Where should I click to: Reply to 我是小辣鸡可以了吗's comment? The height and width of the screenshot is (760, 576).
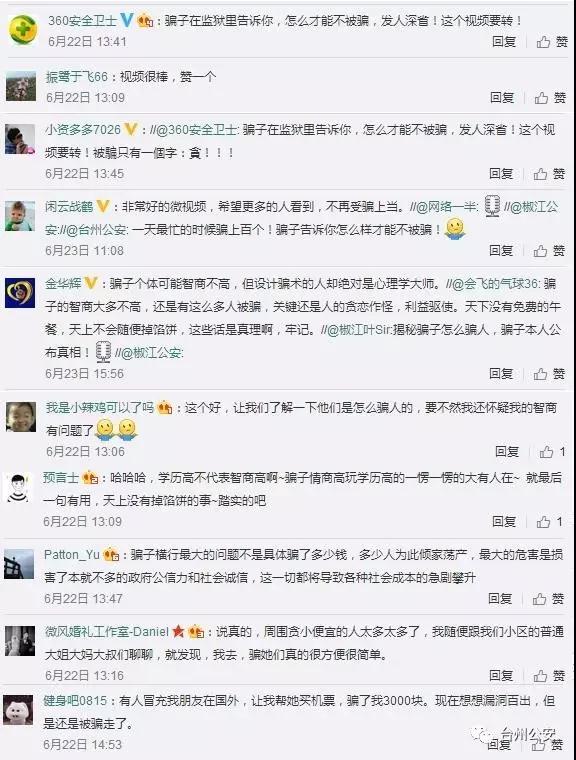click(507, 452)
